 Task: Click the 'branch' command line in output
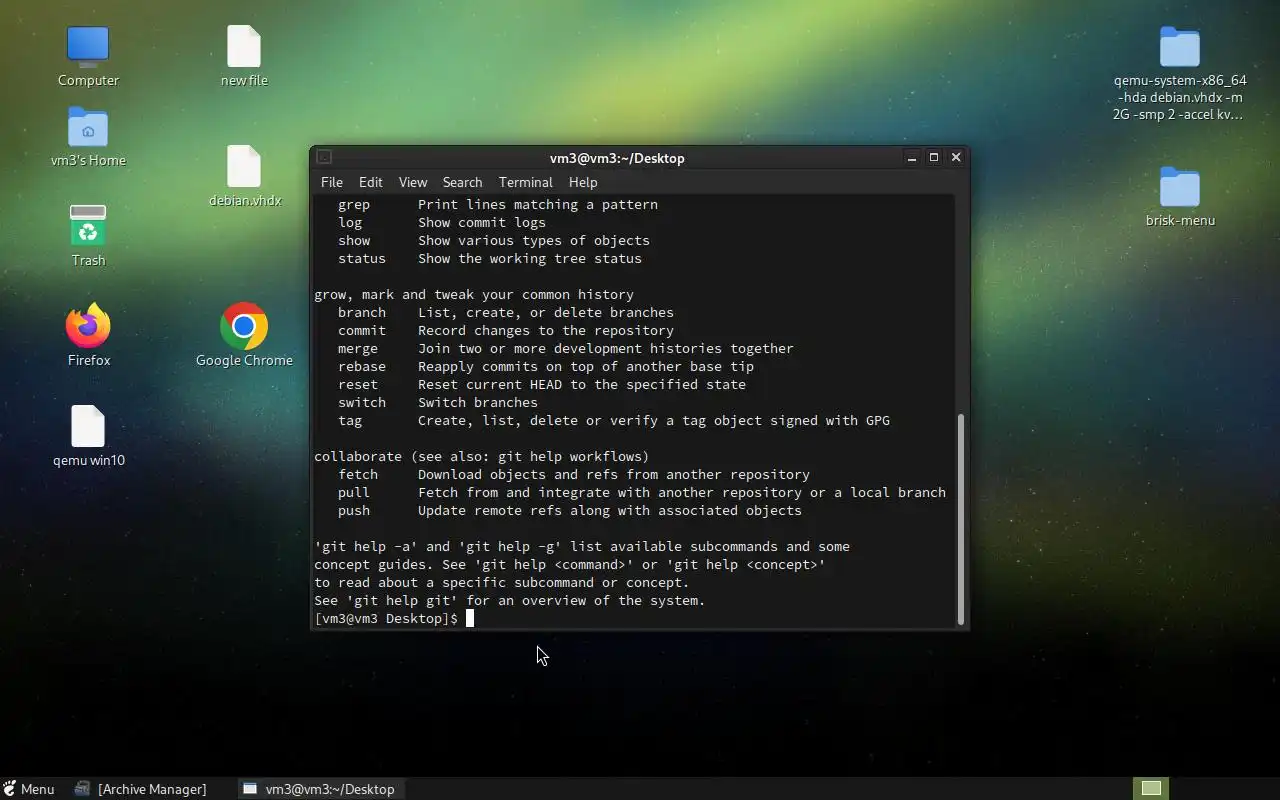point(506,313)
